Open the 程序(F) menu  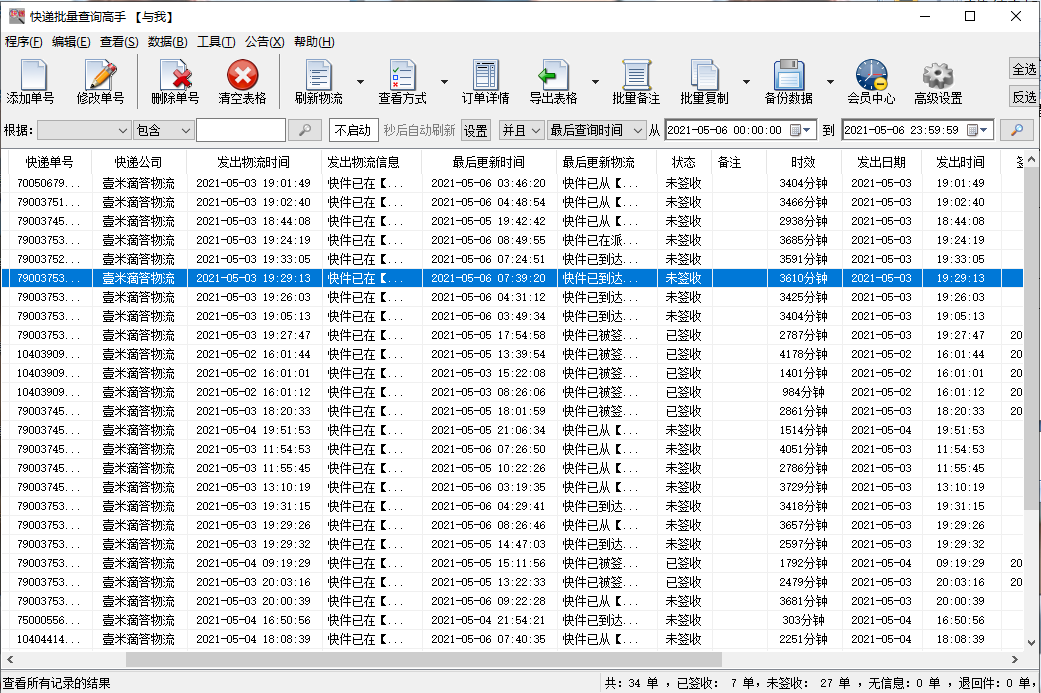(23, 42)
